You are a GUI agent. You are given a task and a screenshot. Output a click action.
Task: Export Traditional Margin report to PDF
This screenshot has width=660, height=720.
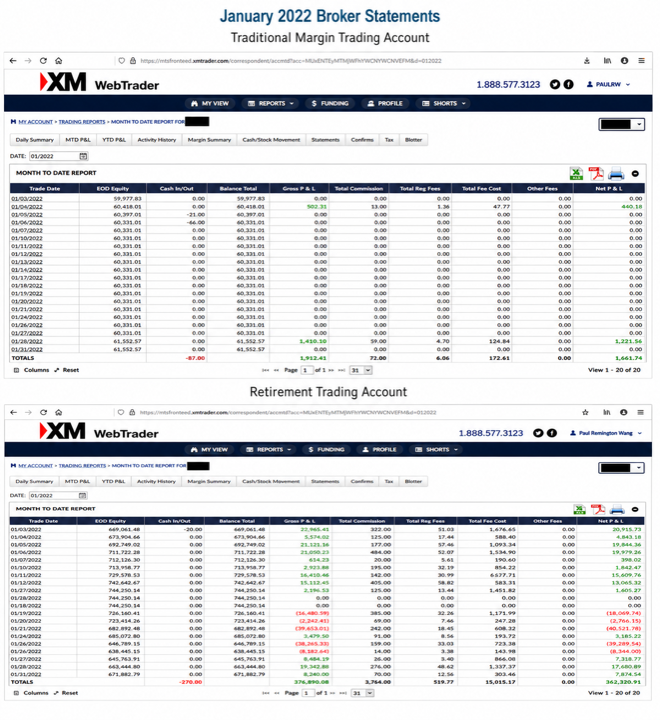[596, 174]
